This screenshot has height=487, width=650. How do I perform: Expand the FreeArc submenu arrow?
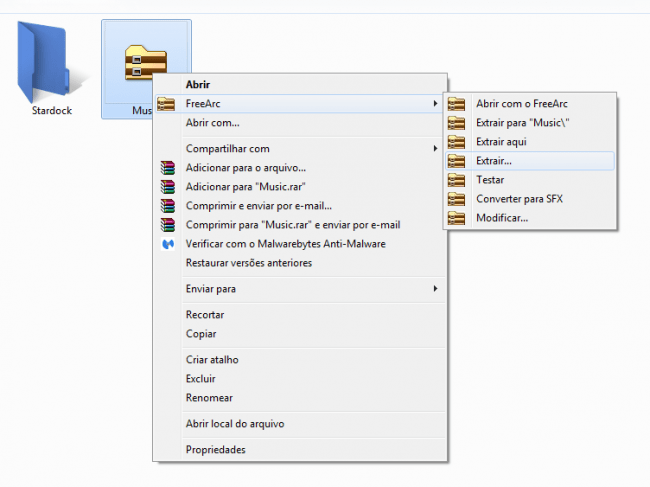[x=435, y=104]
